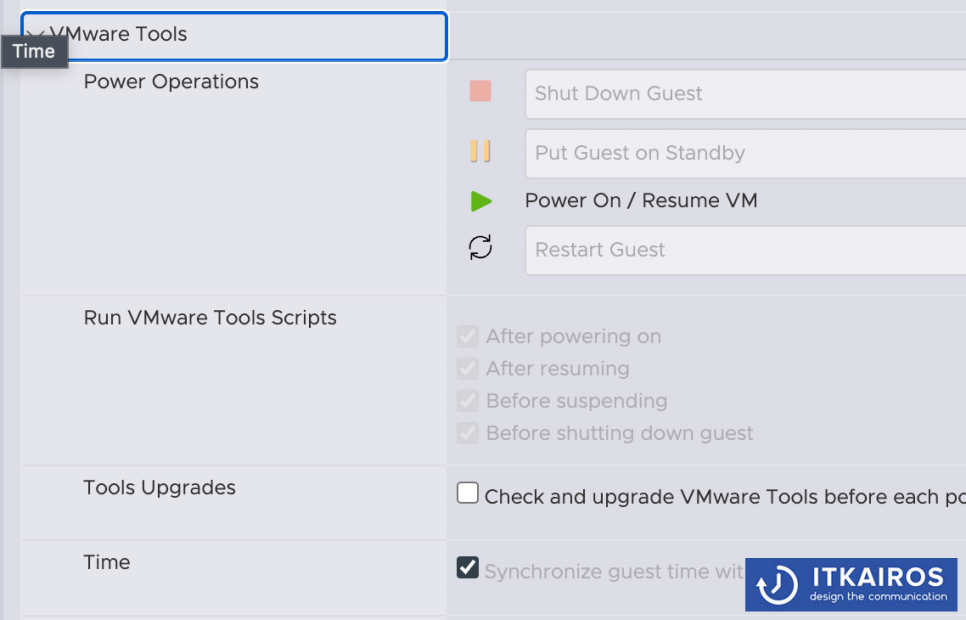Click the red Shut Down Guest stop icon
966x620 pixels.
coord(480,91)
